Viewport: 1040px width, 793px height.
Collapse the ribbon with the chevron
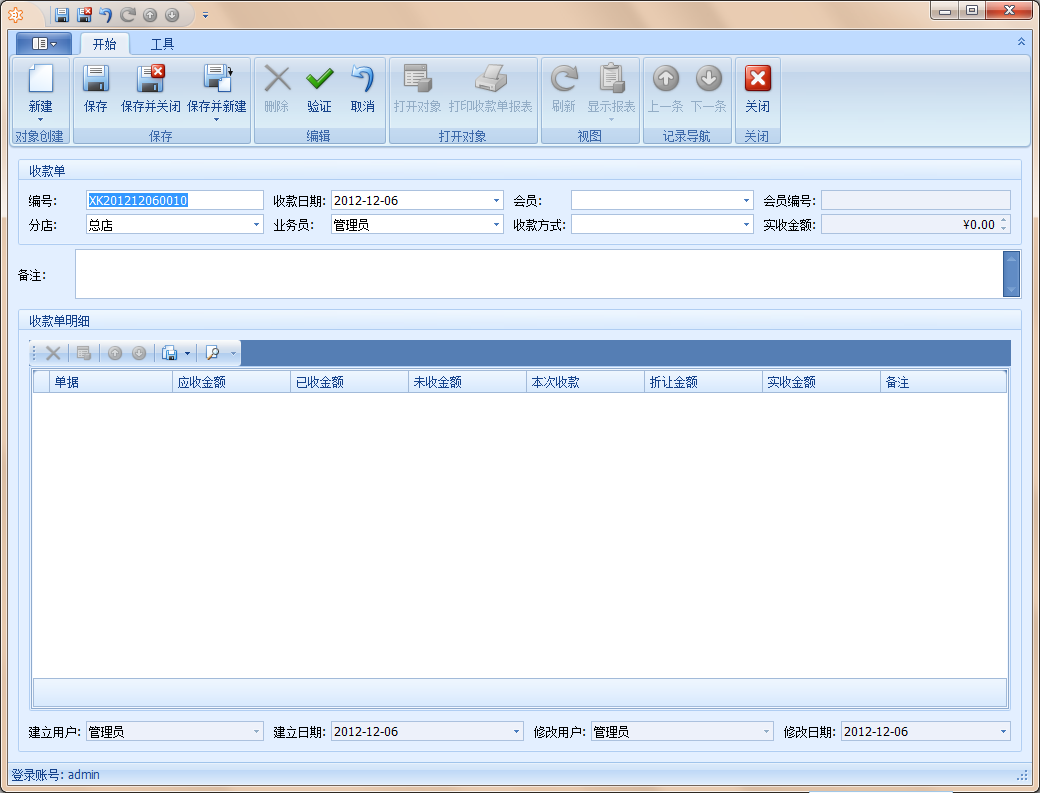1021,41
